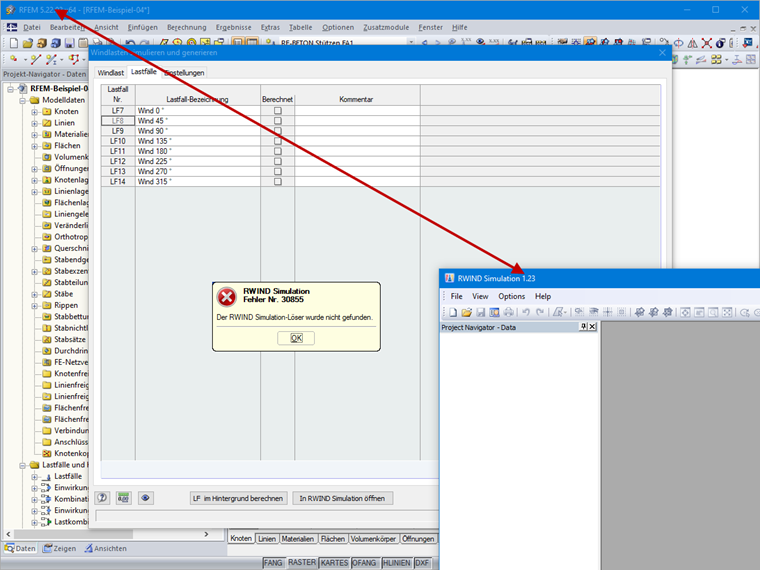
Task: Open file folder icon in RFEM toolbar
Action: pyautogui.click(x=28, y=43)
